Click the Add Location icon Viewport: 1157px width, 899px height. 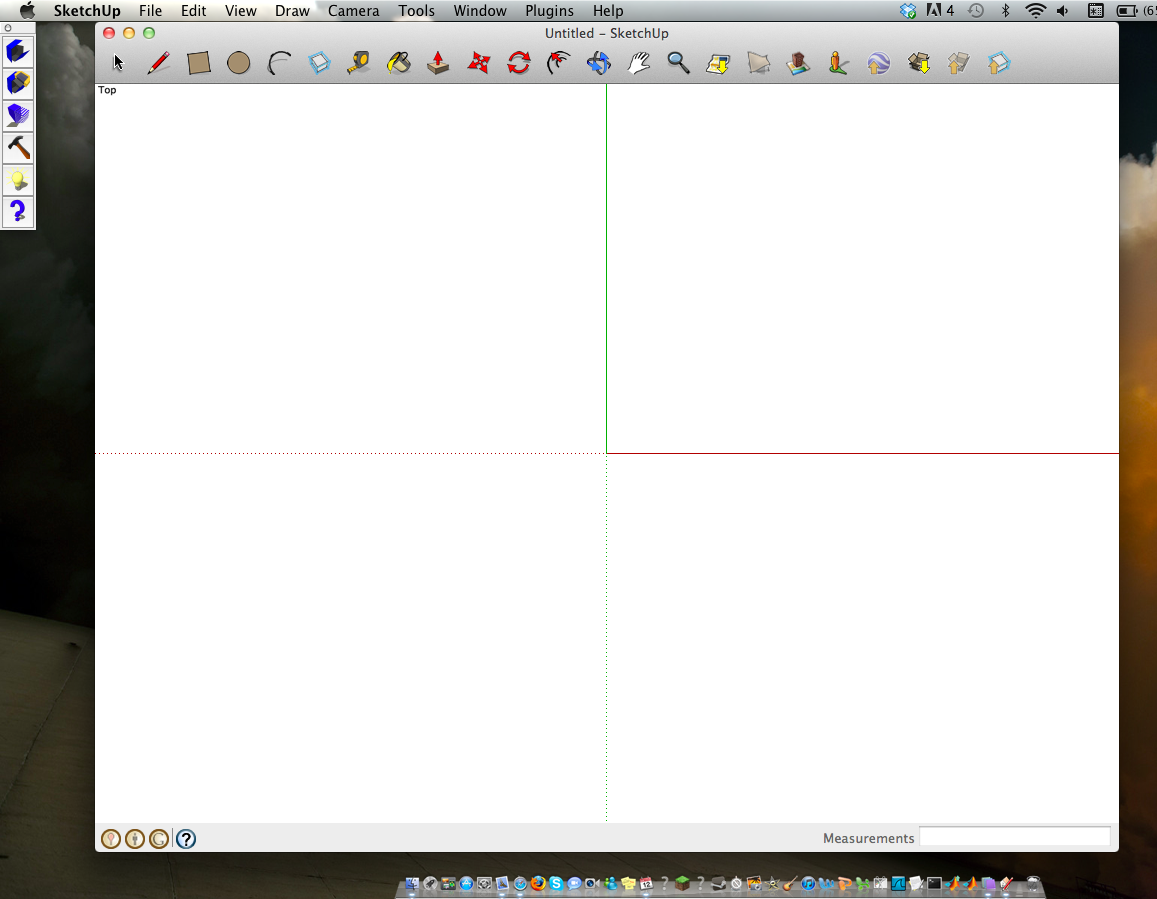tap(718, 63)
